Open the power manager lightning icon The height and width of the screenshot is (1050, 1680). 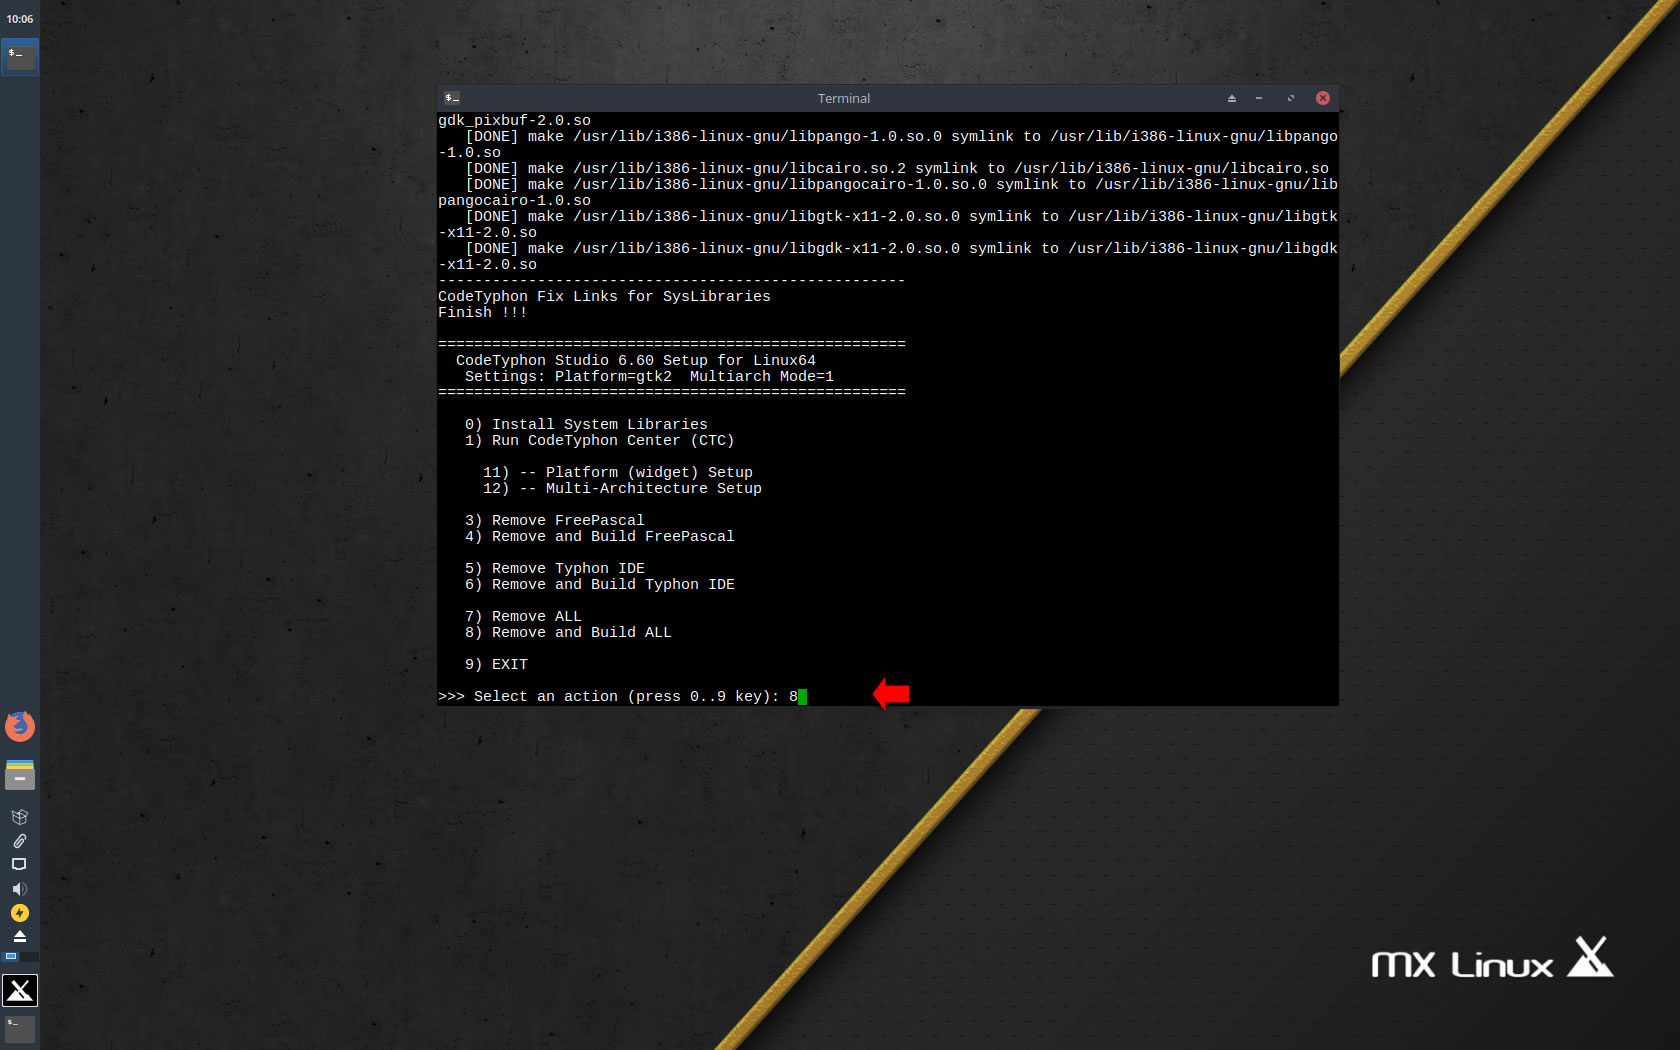tap(19, 913)
